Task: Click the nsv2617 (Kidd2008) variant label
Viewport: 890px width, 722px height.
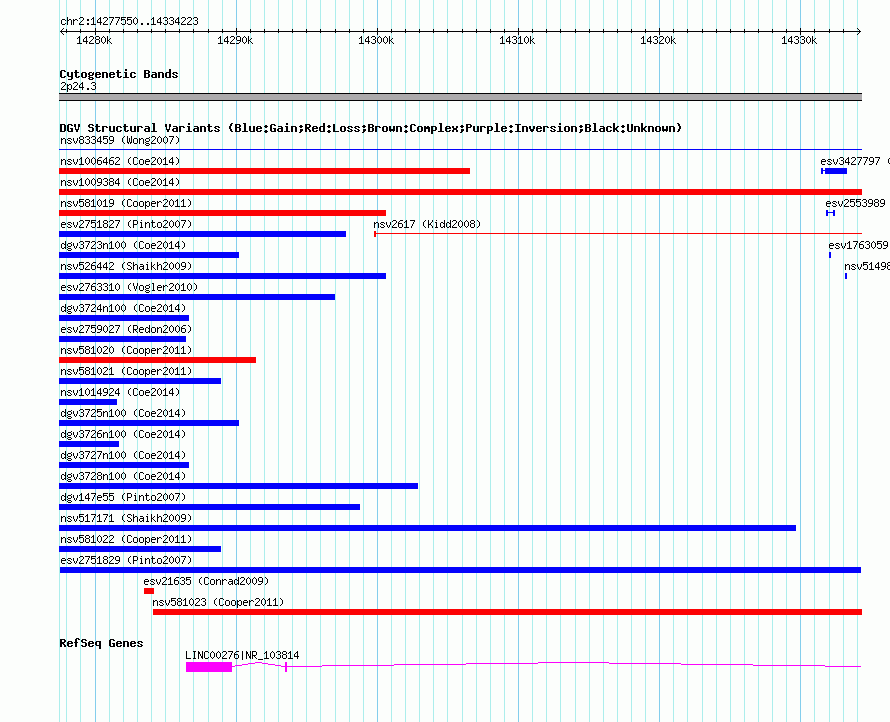Action: [427, 224]
